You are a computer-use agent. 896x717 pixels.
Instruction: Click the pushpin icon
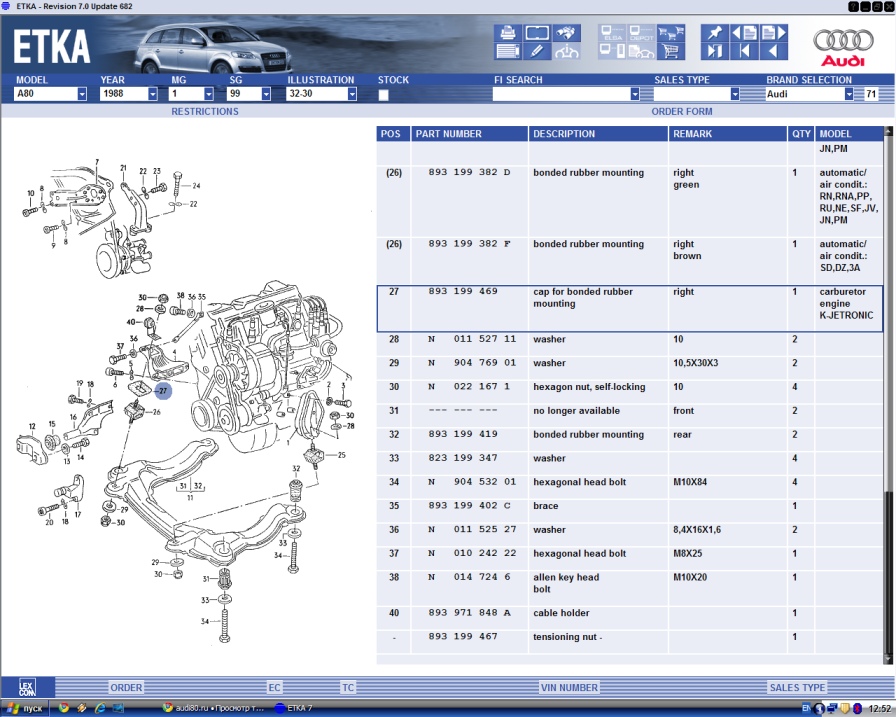pyautogui.click(x=715, y=33)
